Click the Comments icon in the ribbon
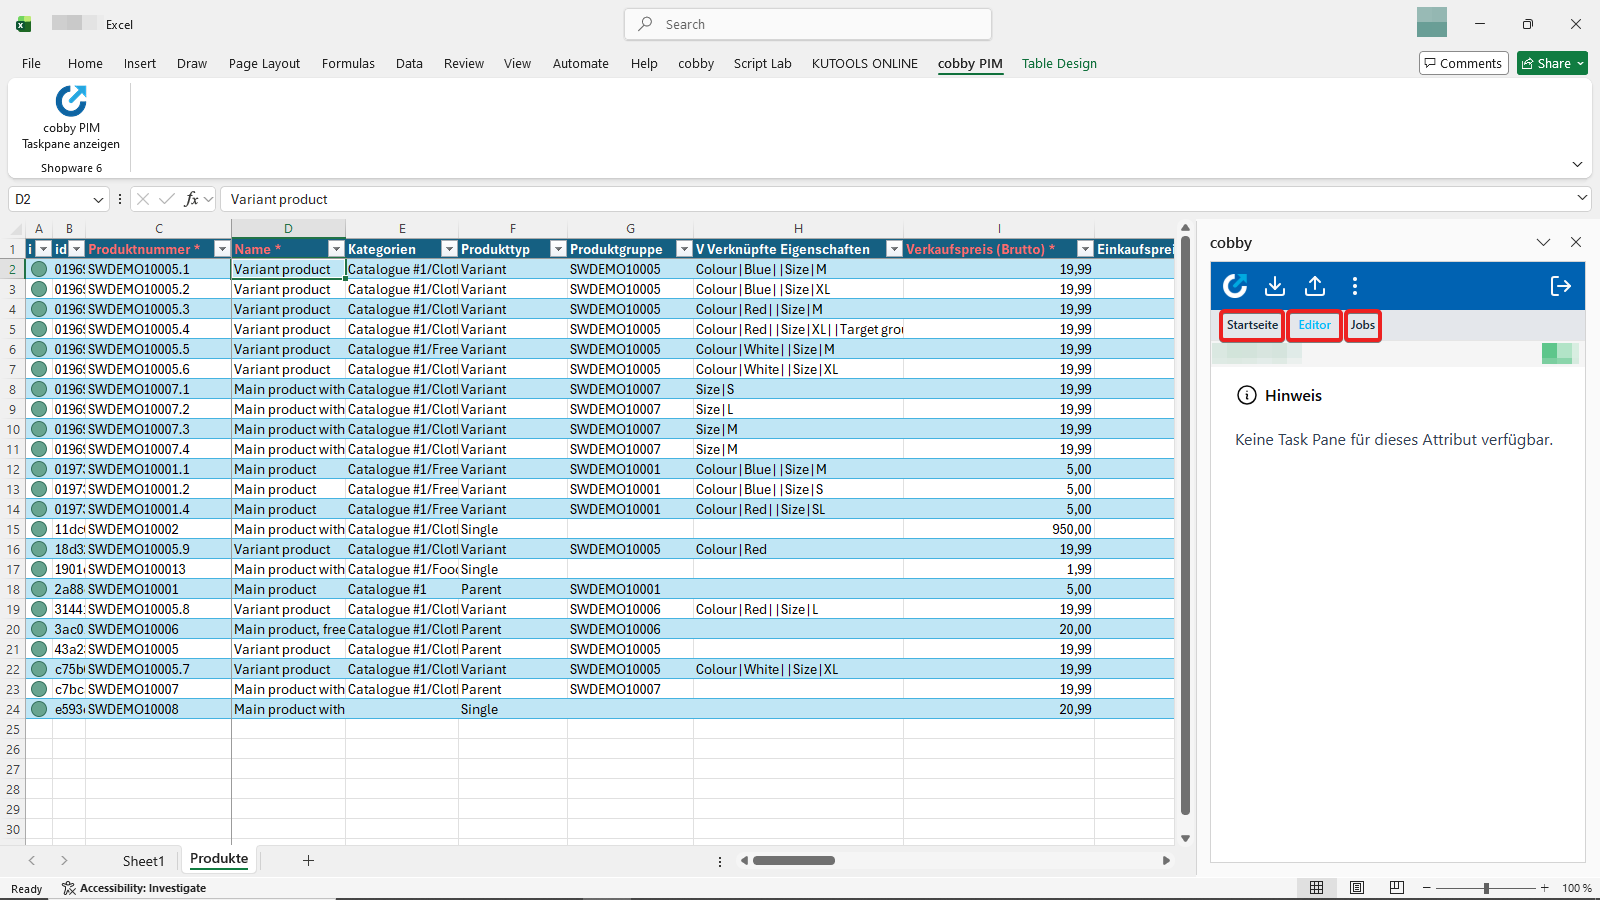 point(1463,62)
